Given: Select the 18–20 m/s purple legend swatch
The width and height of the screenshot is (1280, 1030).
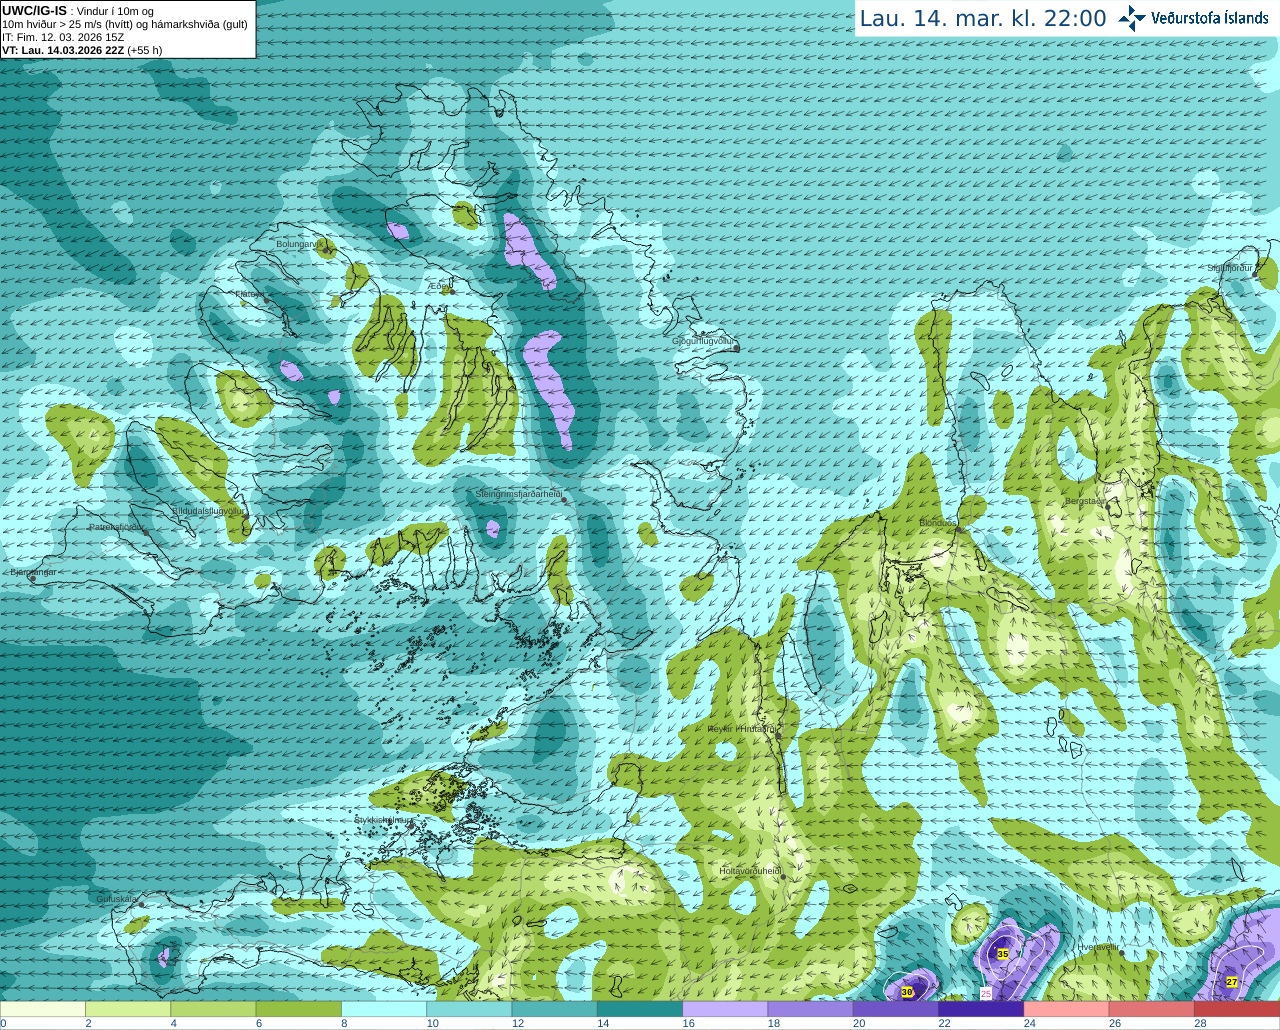Looking at the screenshot, I should click(x=811, y=1008).
